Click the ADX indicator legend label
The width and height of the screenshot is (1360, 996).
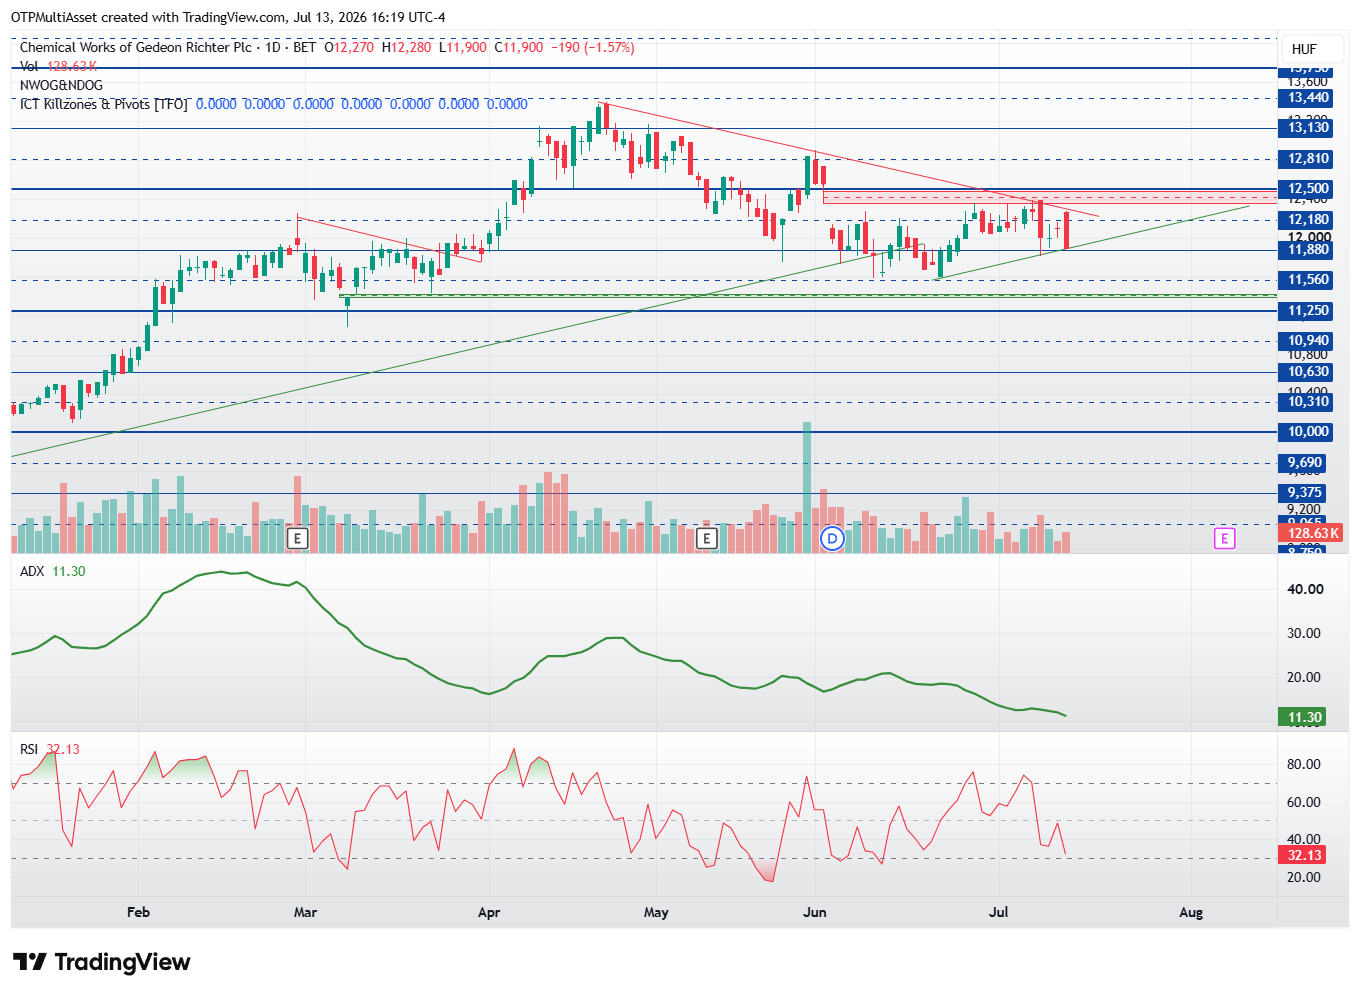[x=33, y=571]
